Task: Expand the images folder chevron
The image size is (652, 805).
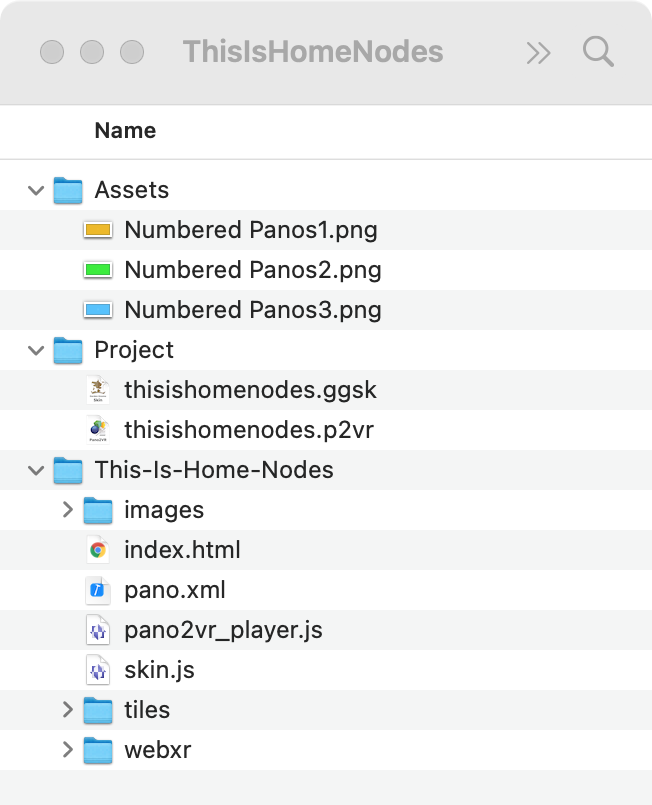Action: point(67,510)
